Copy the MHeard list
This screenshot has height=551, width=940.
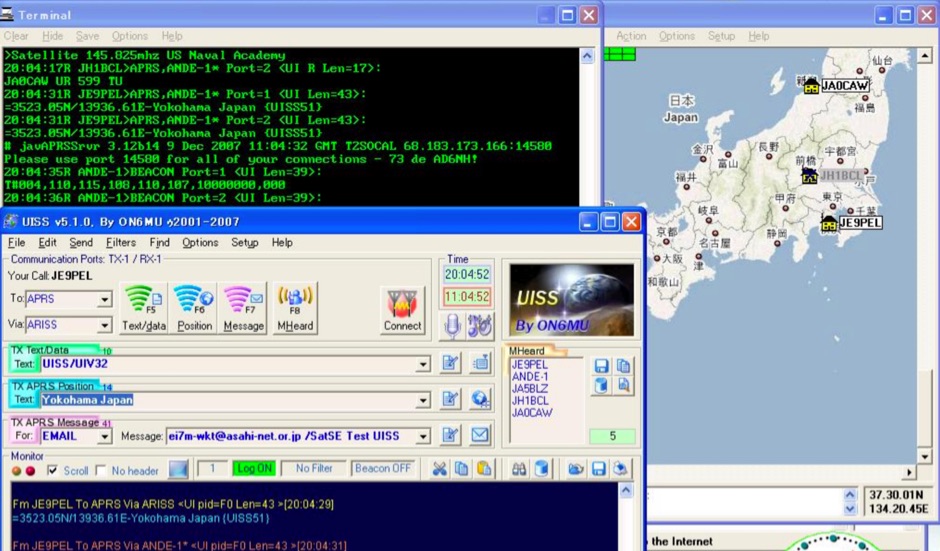point(623,366)
